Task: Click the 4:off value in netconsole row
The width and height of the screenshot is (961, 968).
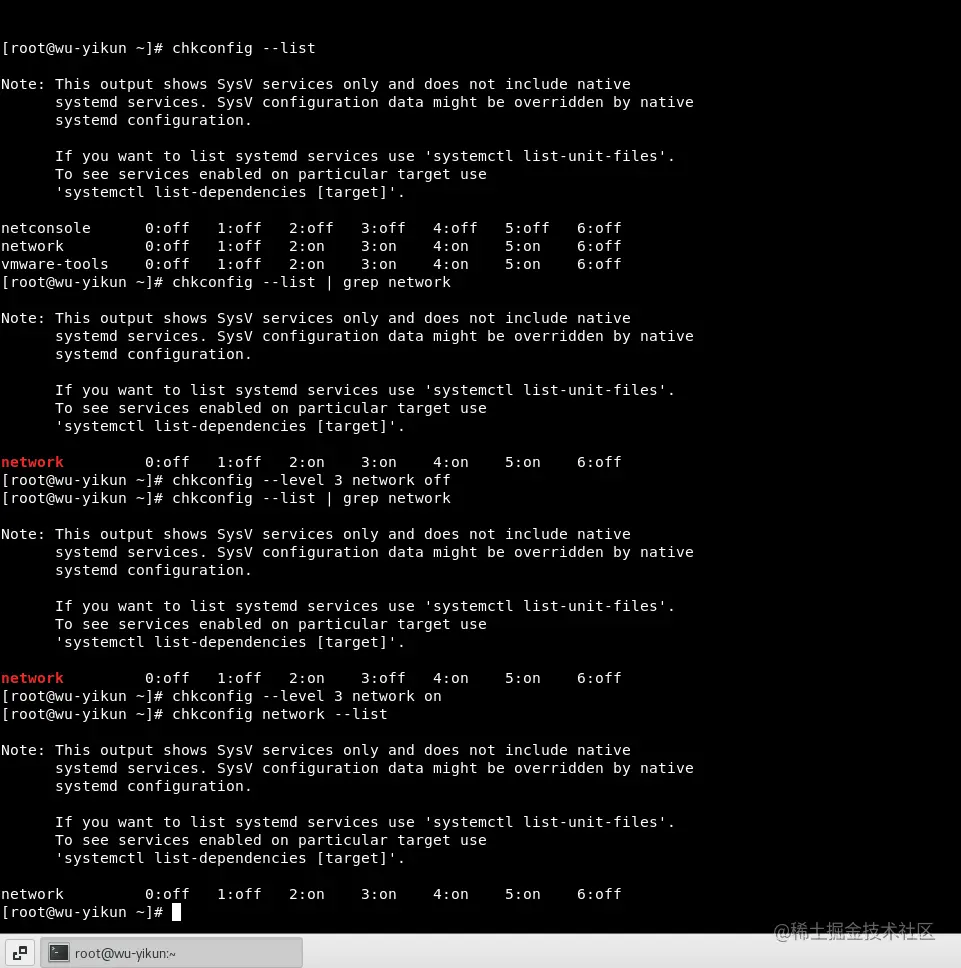Action: [x=455, y=228]
